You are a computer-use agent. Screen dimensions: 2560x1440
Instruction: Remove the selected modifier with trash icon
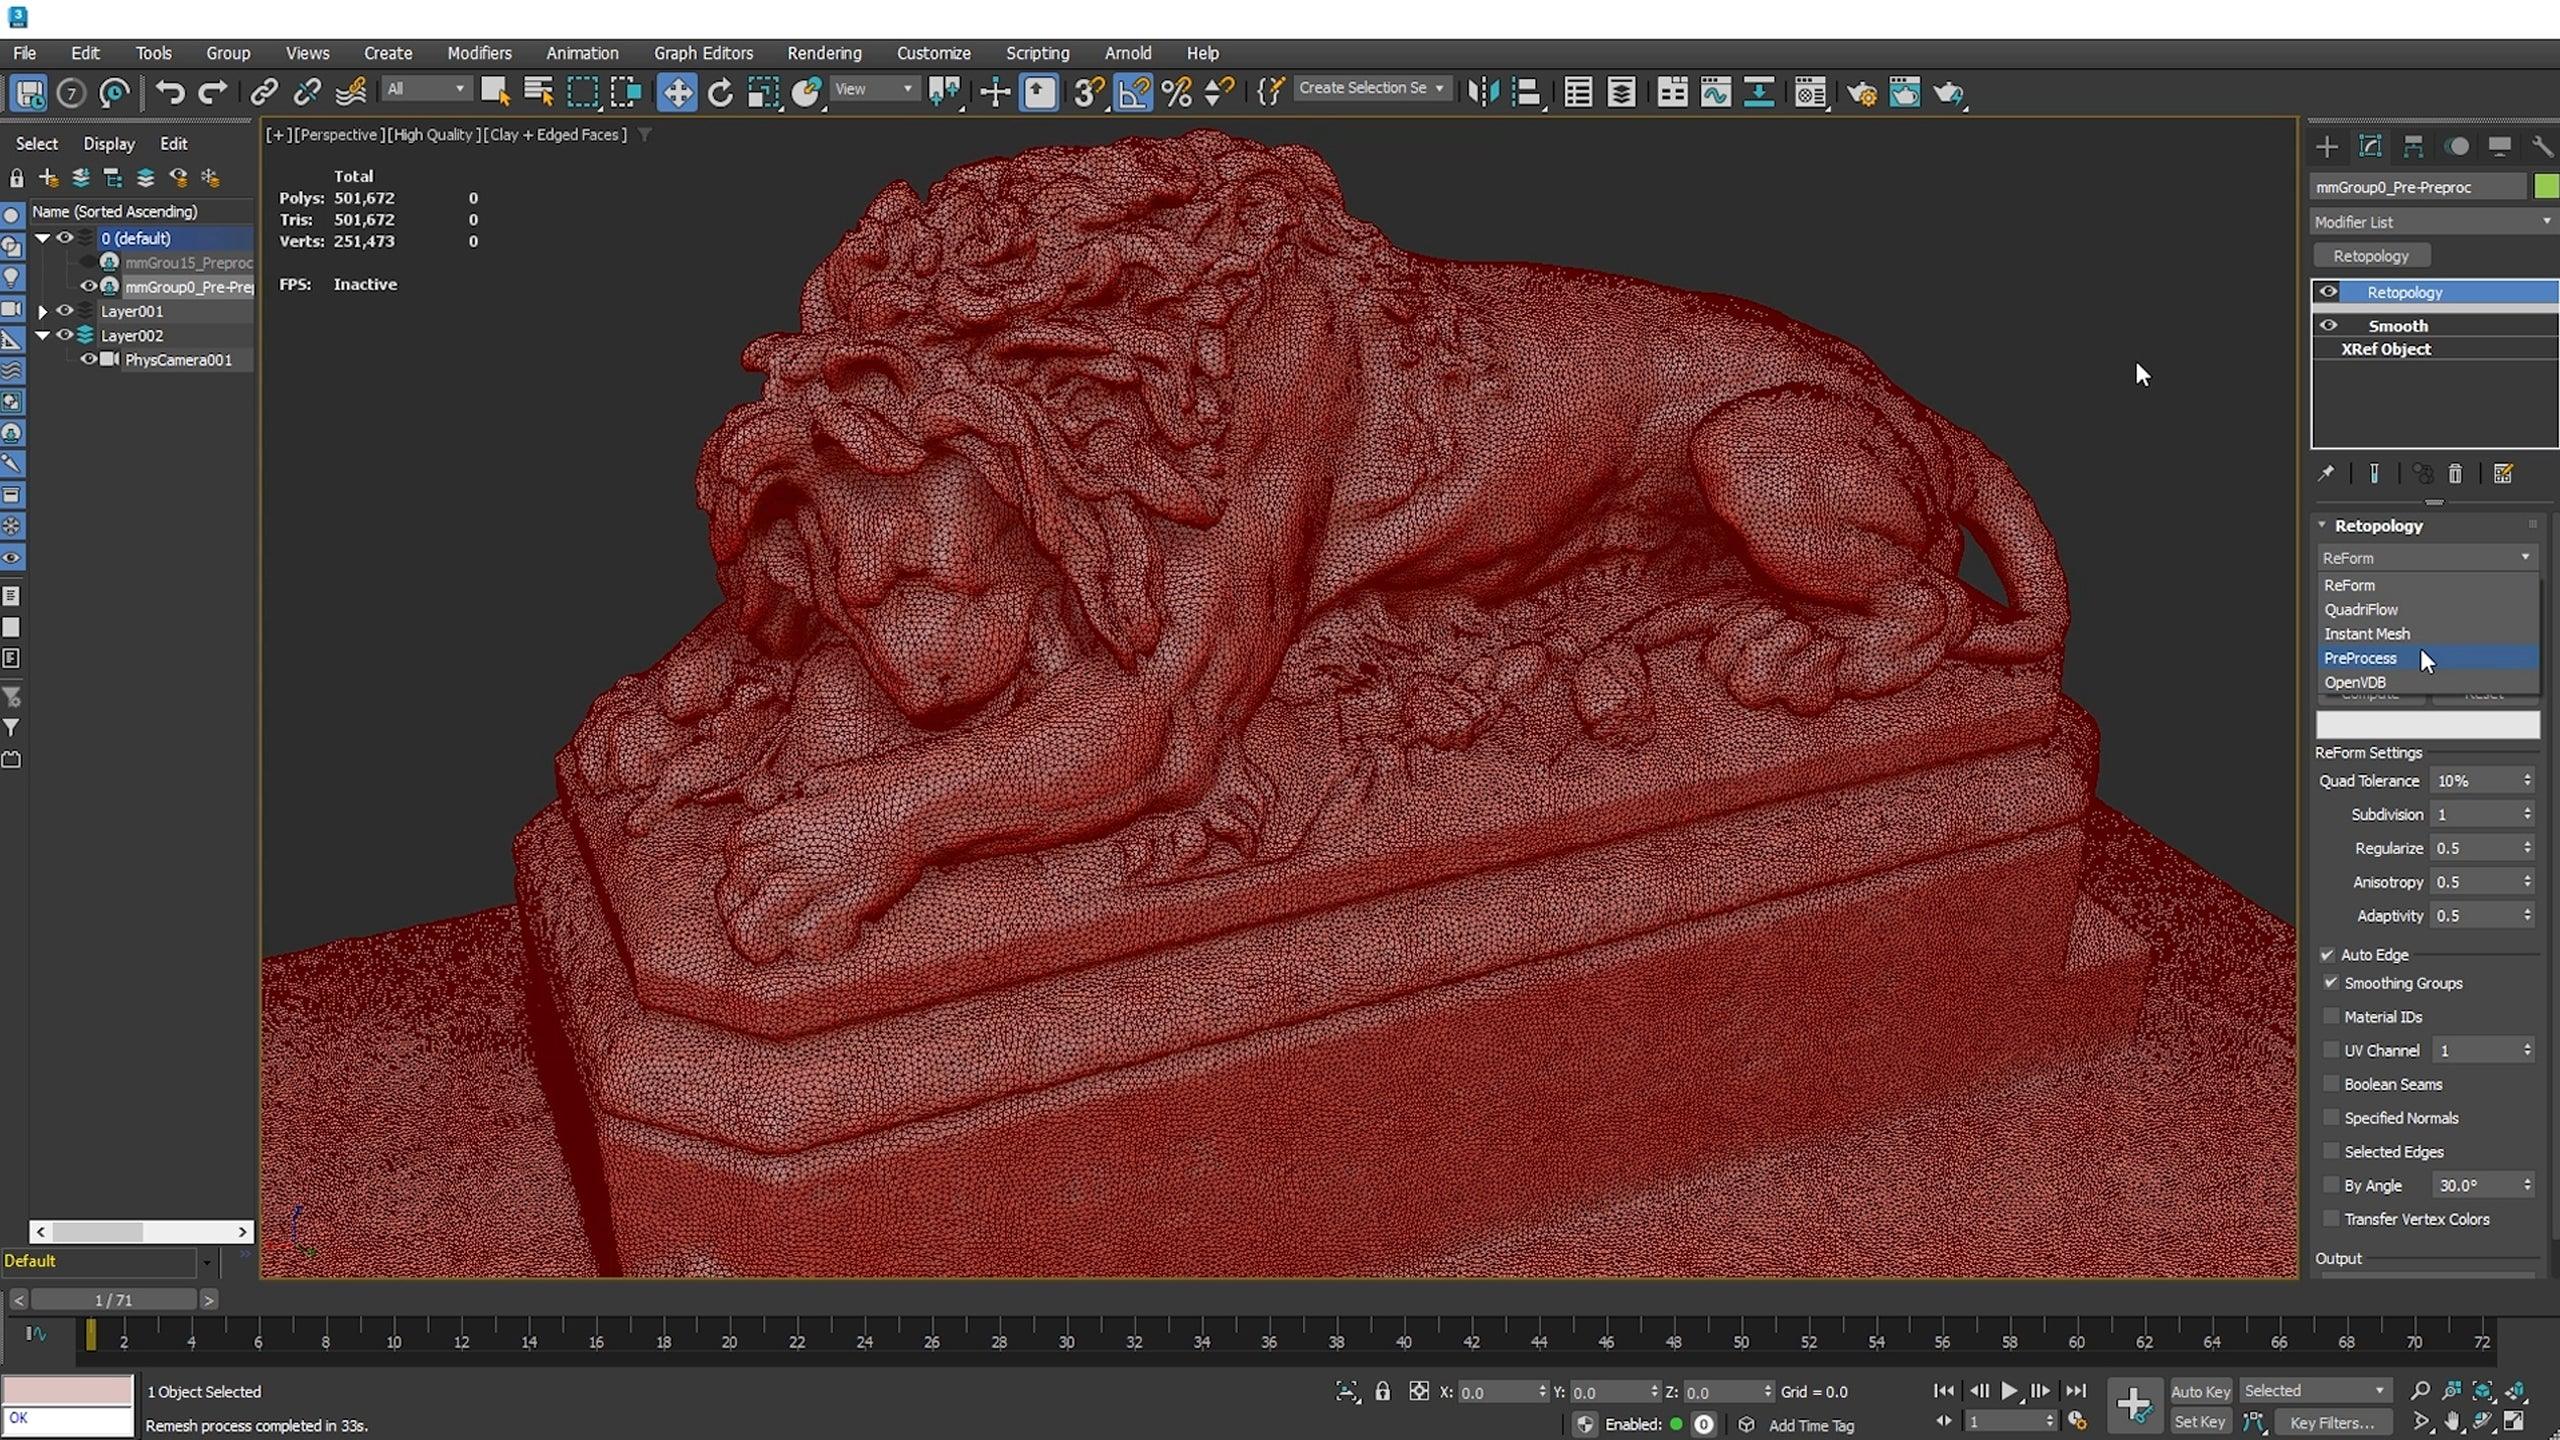2455,474
